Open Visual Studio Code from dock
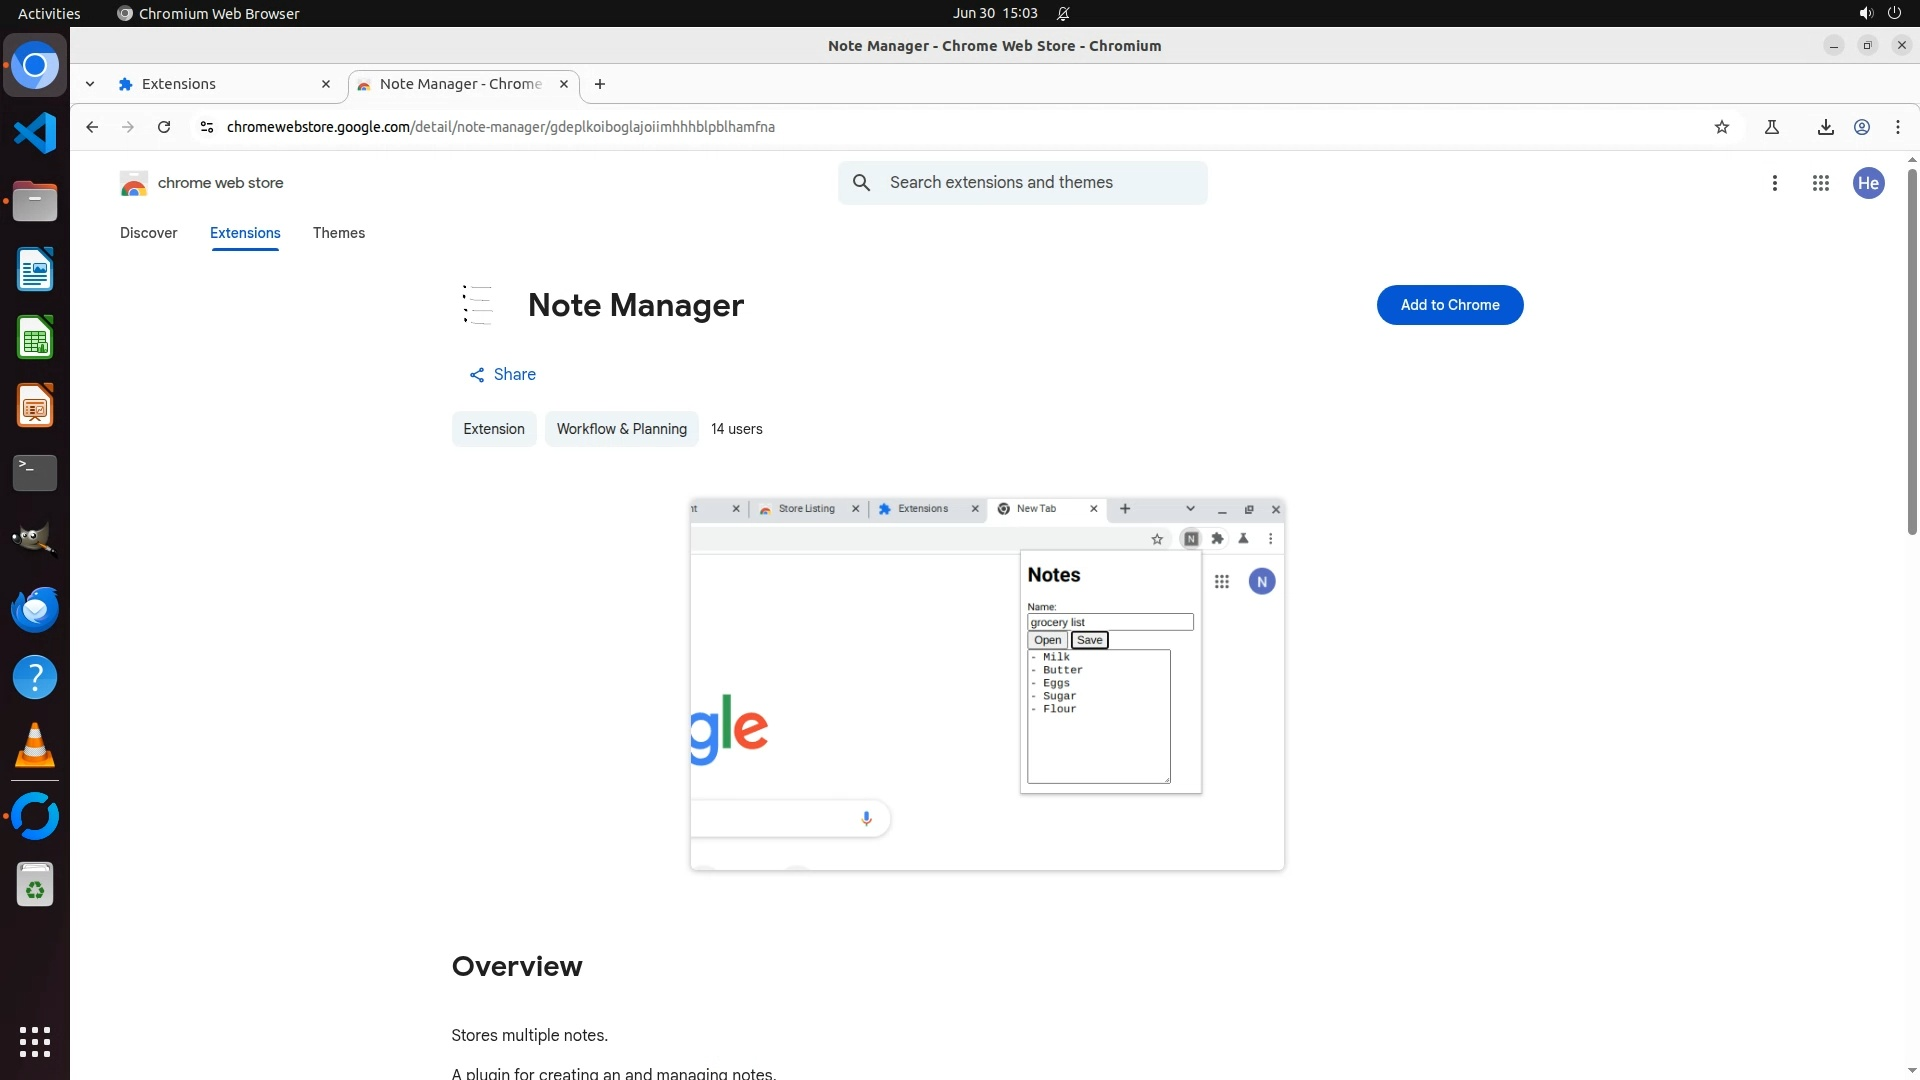 [35, 133]
